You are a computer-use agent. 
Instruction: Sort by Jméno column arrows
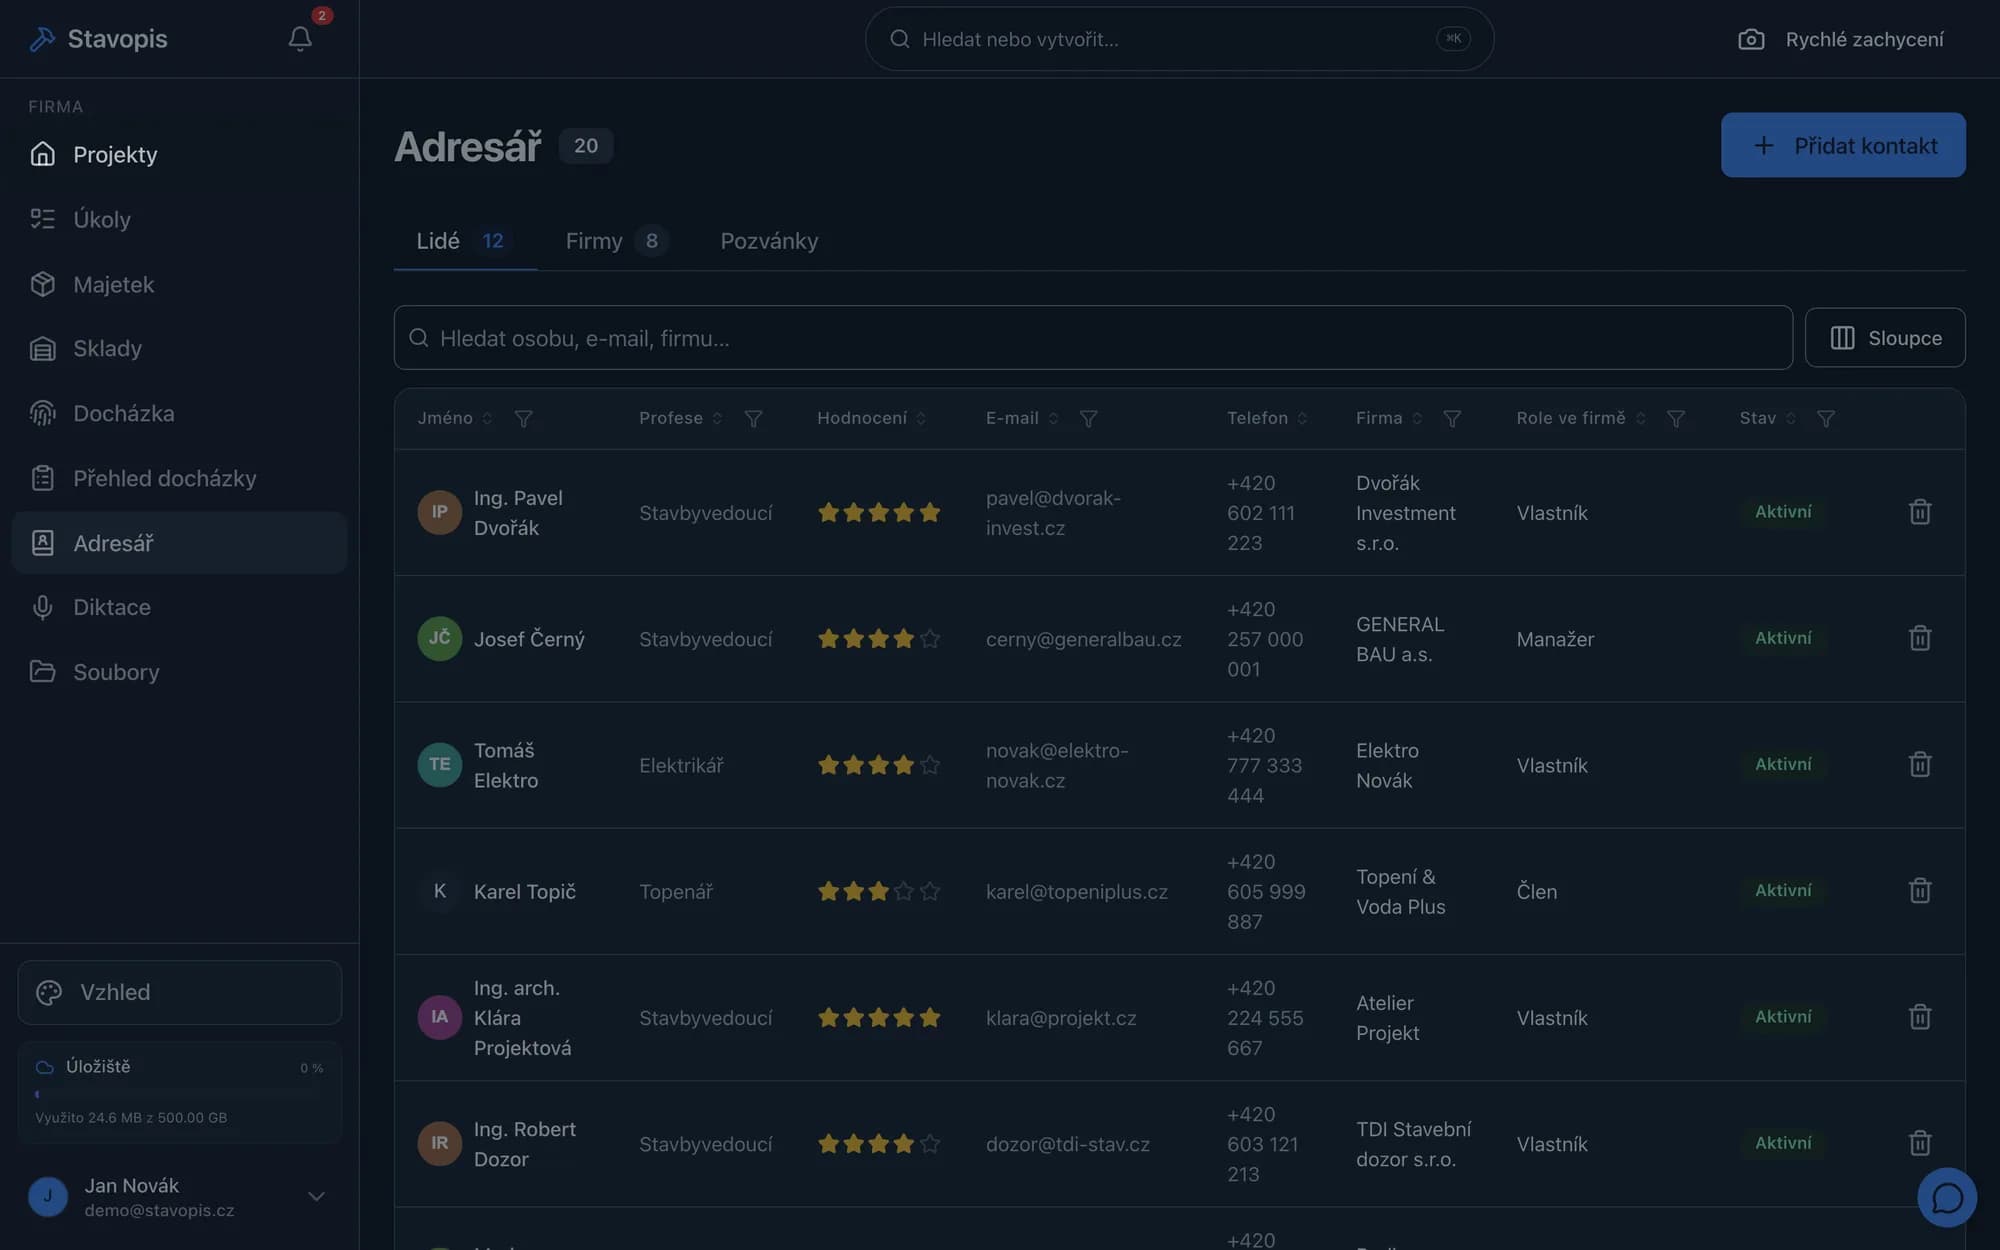point(487,418)
